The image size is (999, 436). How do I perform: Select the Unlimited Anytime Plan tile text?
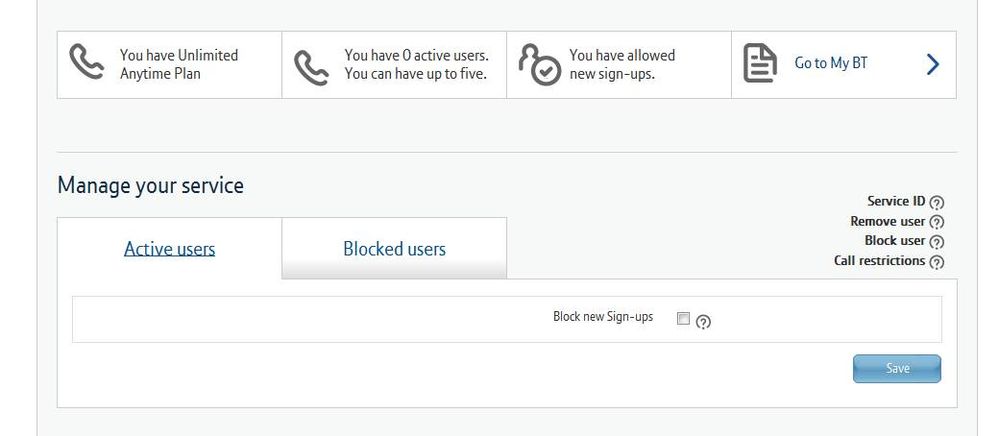(179, 64)
